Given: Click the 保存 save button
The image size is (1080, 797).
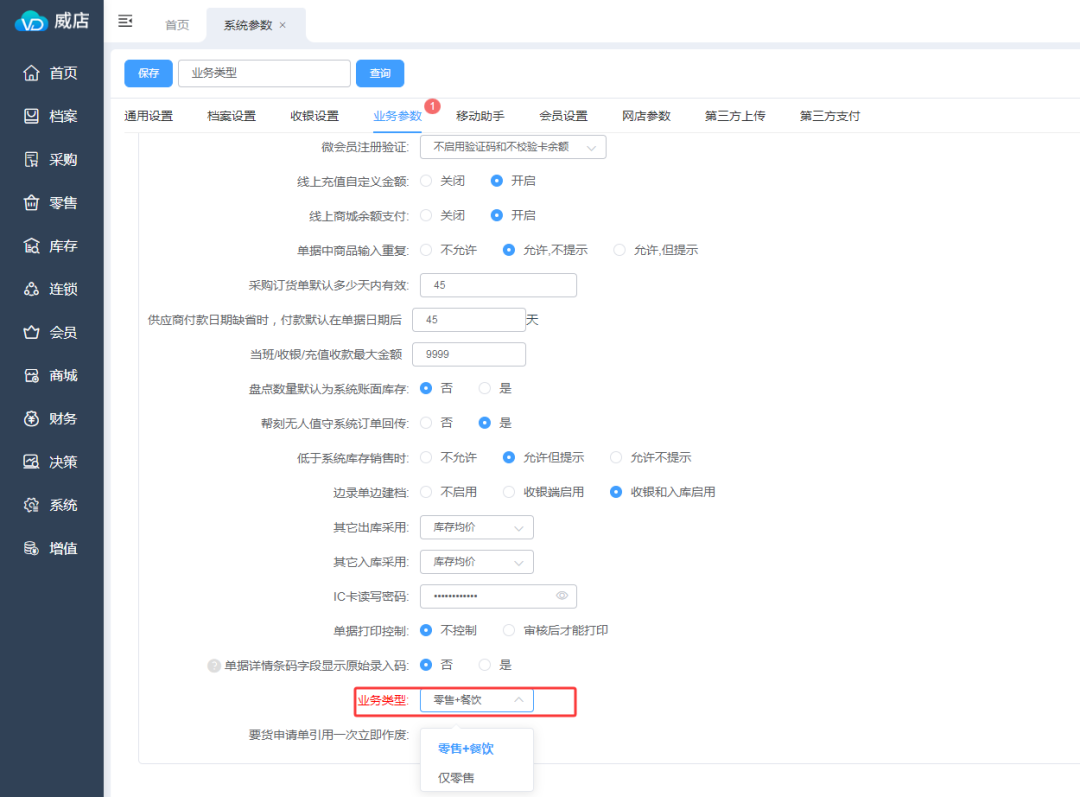Looking at the screenshot, I should coord(148,73).
